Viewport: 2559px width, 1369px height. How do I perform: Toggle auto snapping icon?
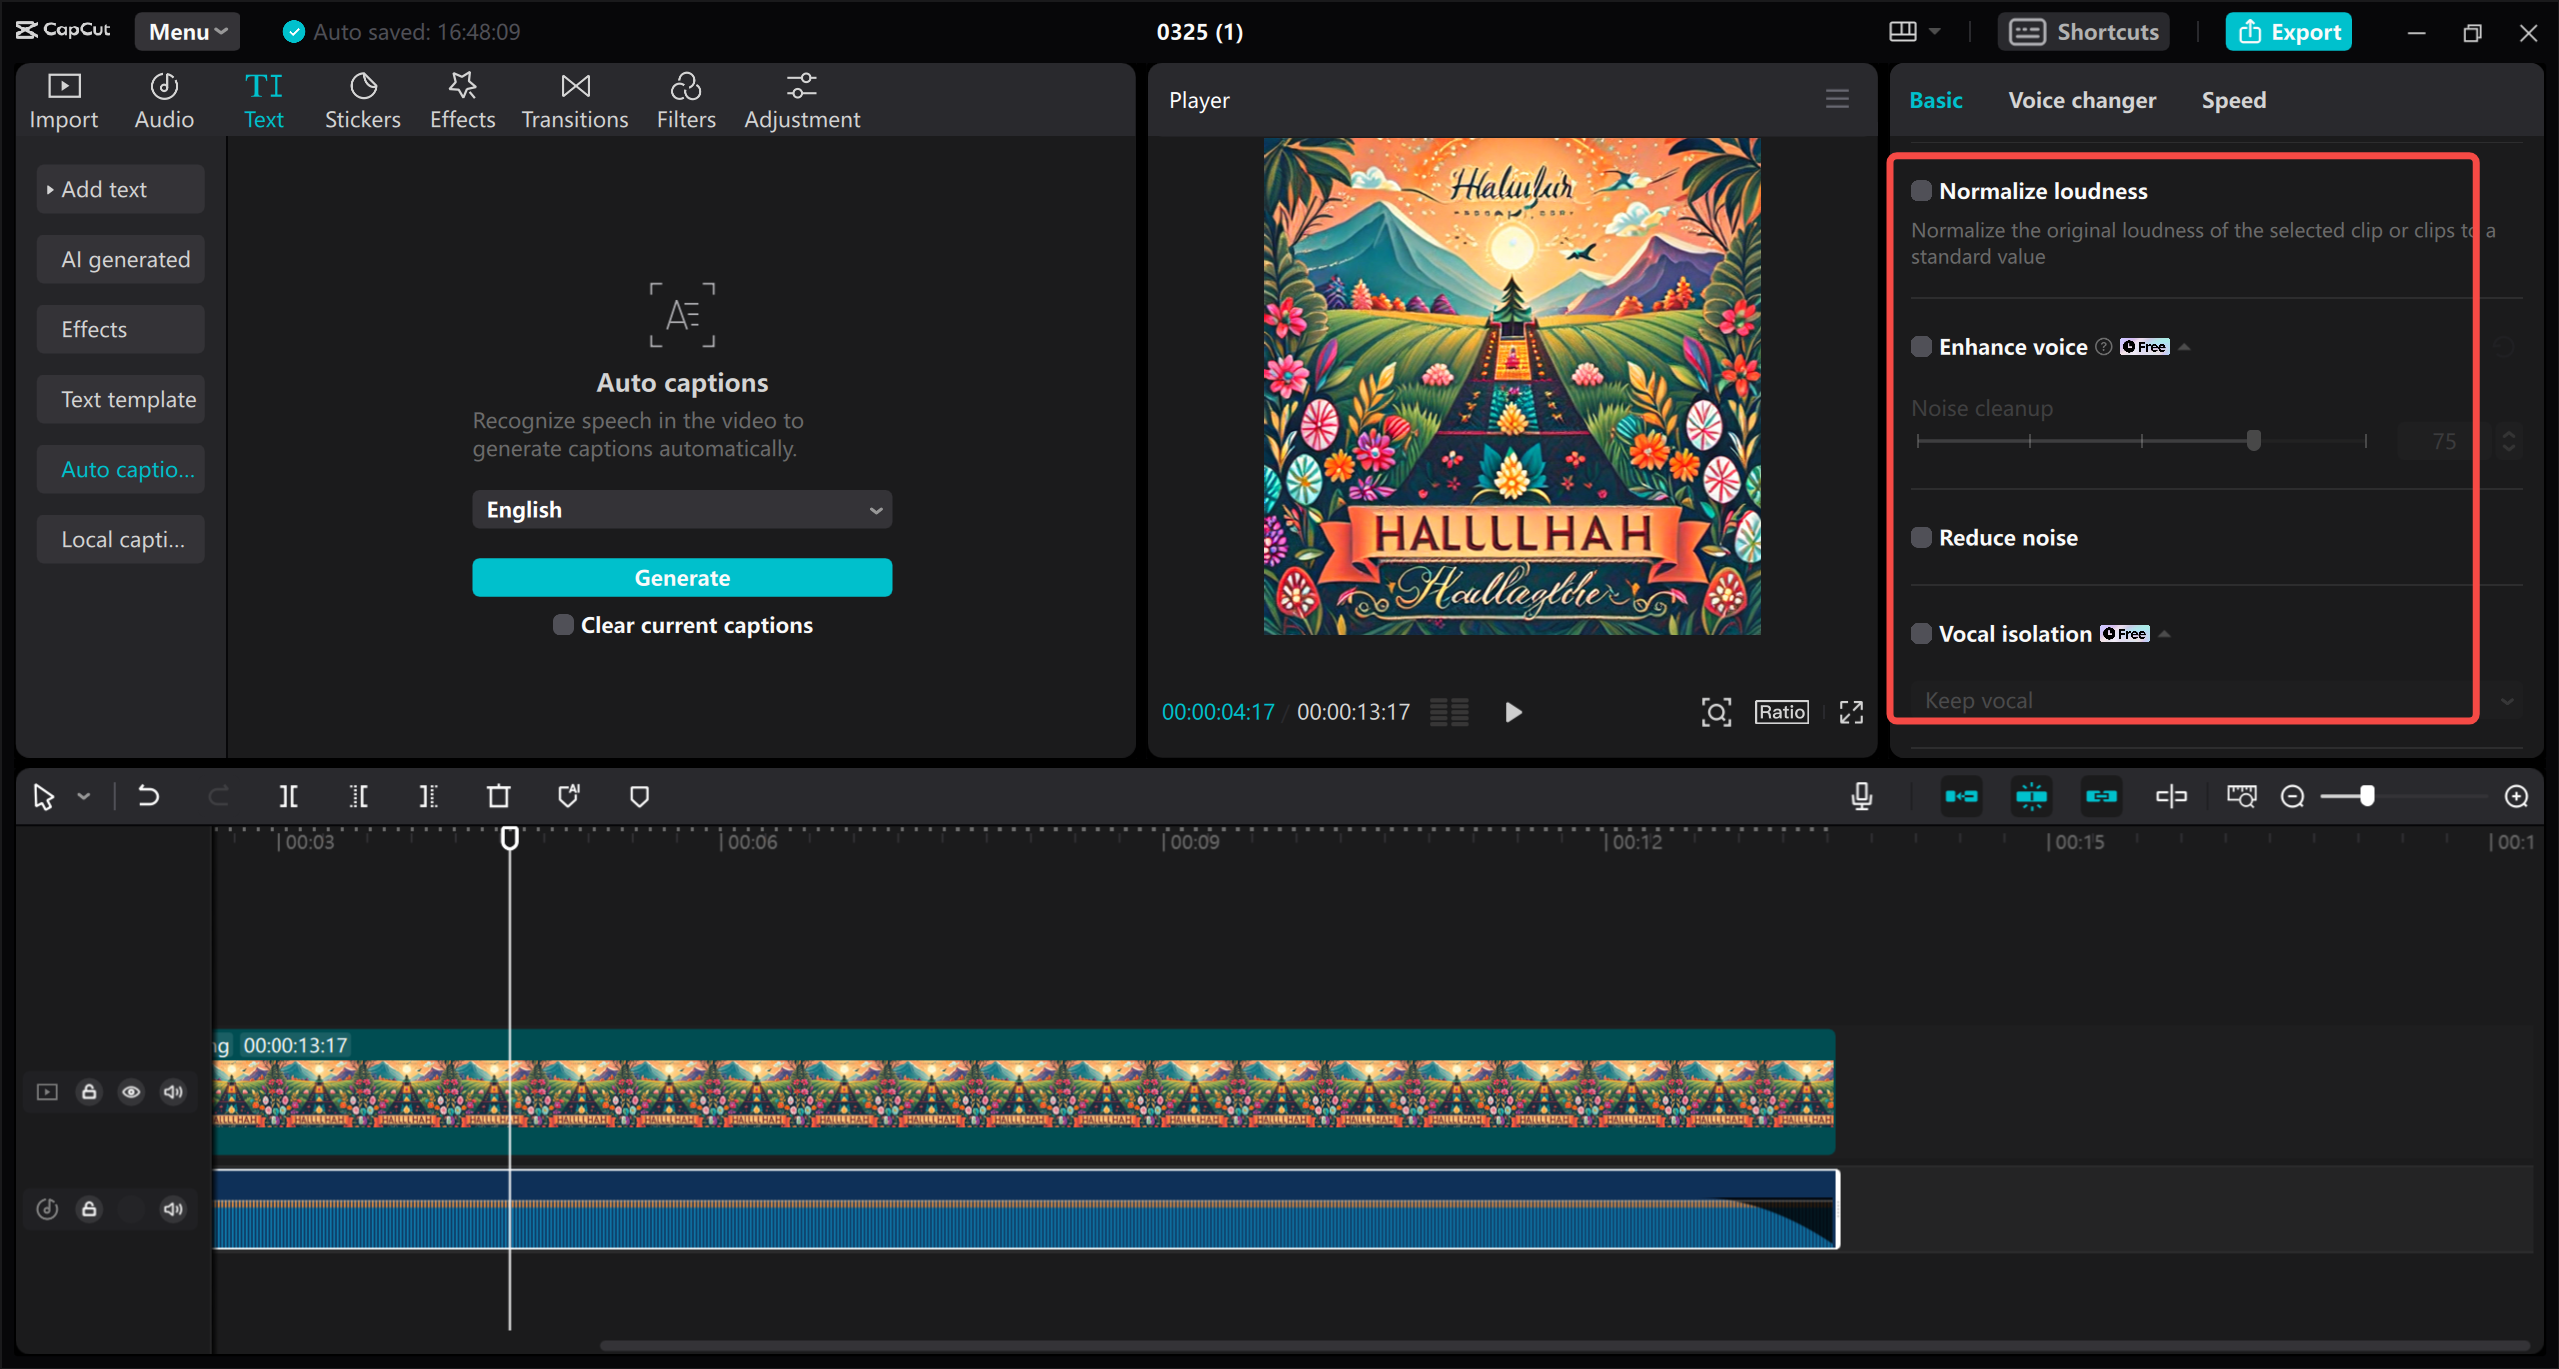pyautogui.click(x=2031, y=796)
